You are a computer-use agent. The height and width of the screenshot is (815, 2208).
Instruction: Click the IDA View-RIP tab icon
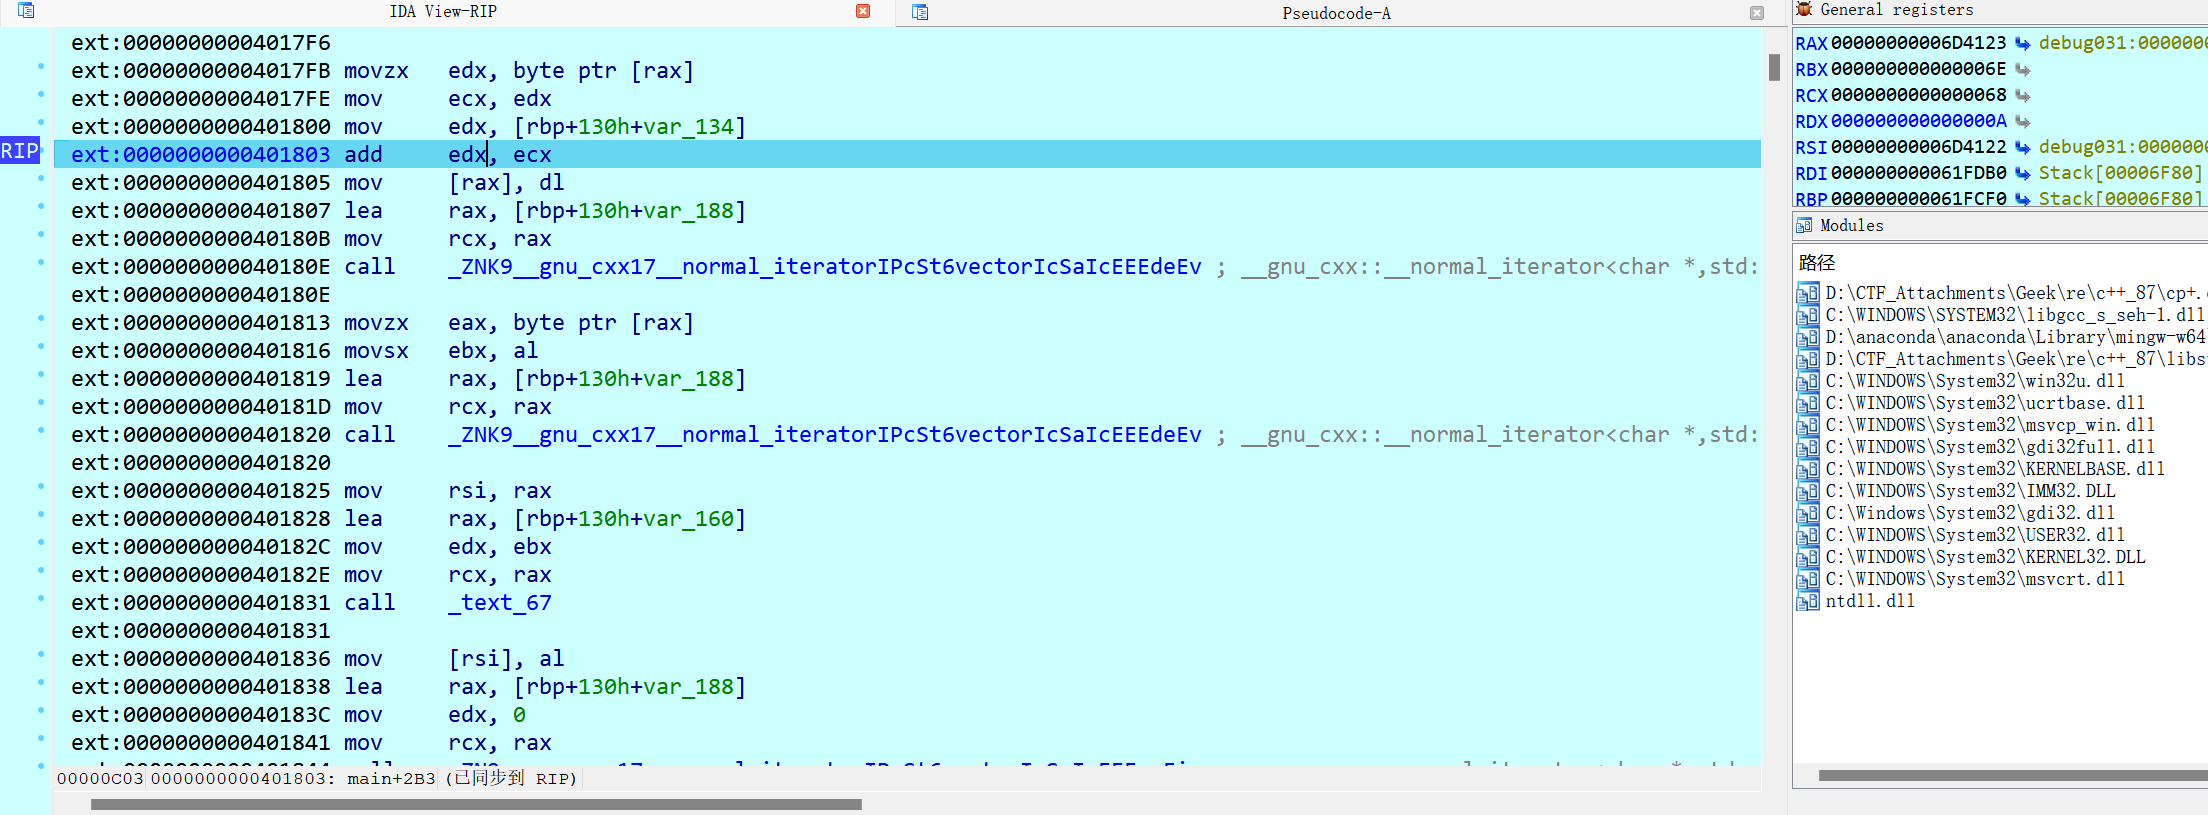pos(26,11)
